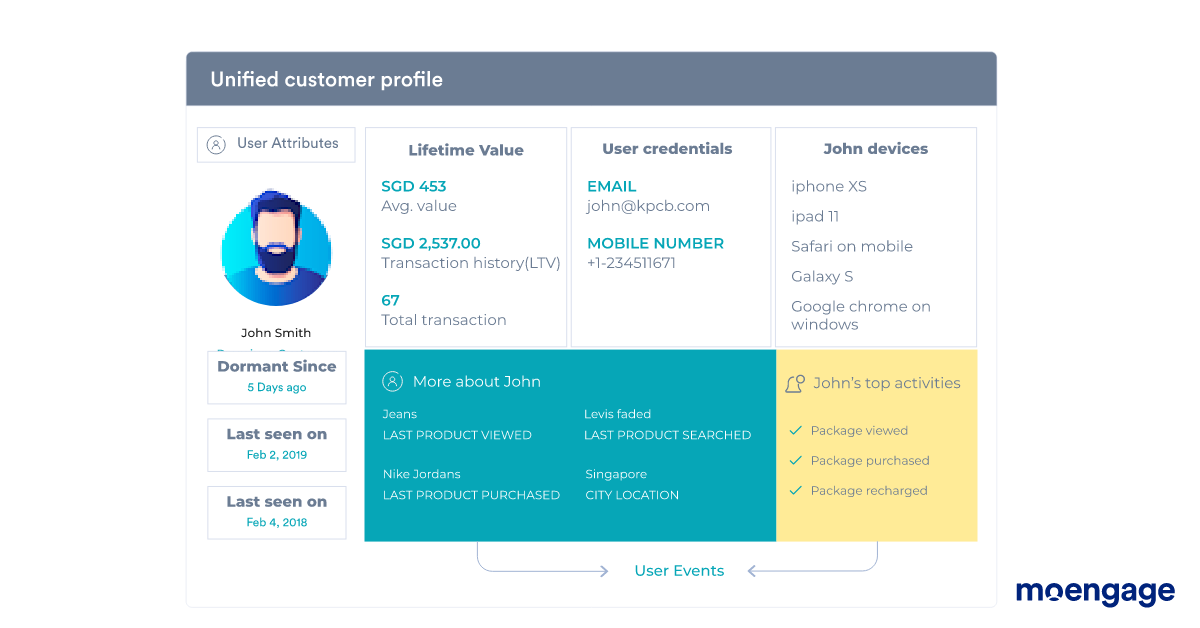
Task: Open the Unified customer profile header
Action: (326, 79)
